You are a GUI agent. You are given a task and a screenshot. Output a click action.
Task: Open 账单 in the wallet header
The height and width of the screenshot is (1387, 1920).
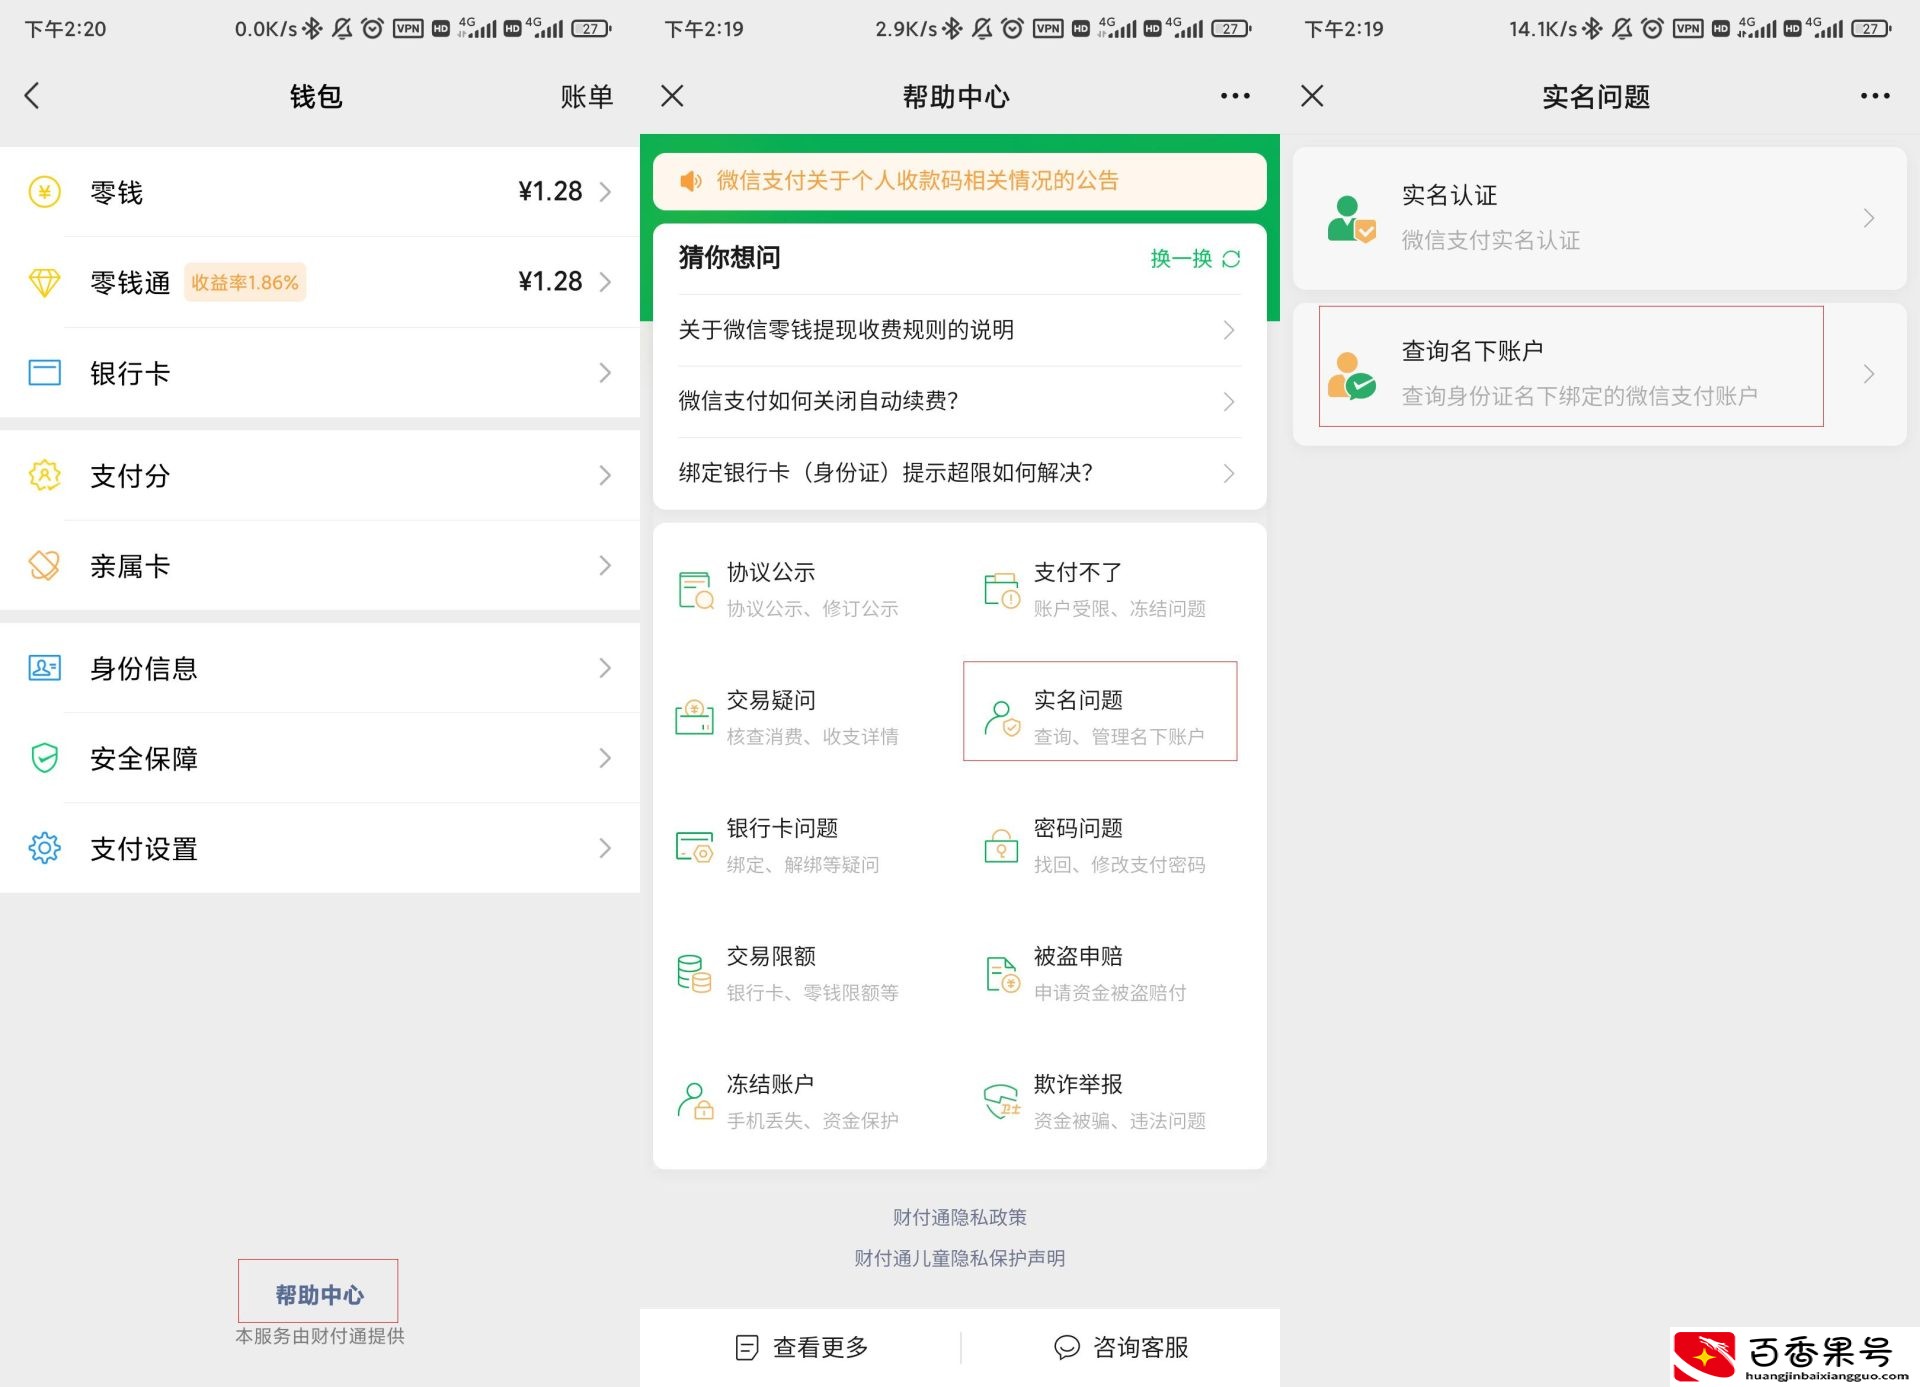click(586, 97)
